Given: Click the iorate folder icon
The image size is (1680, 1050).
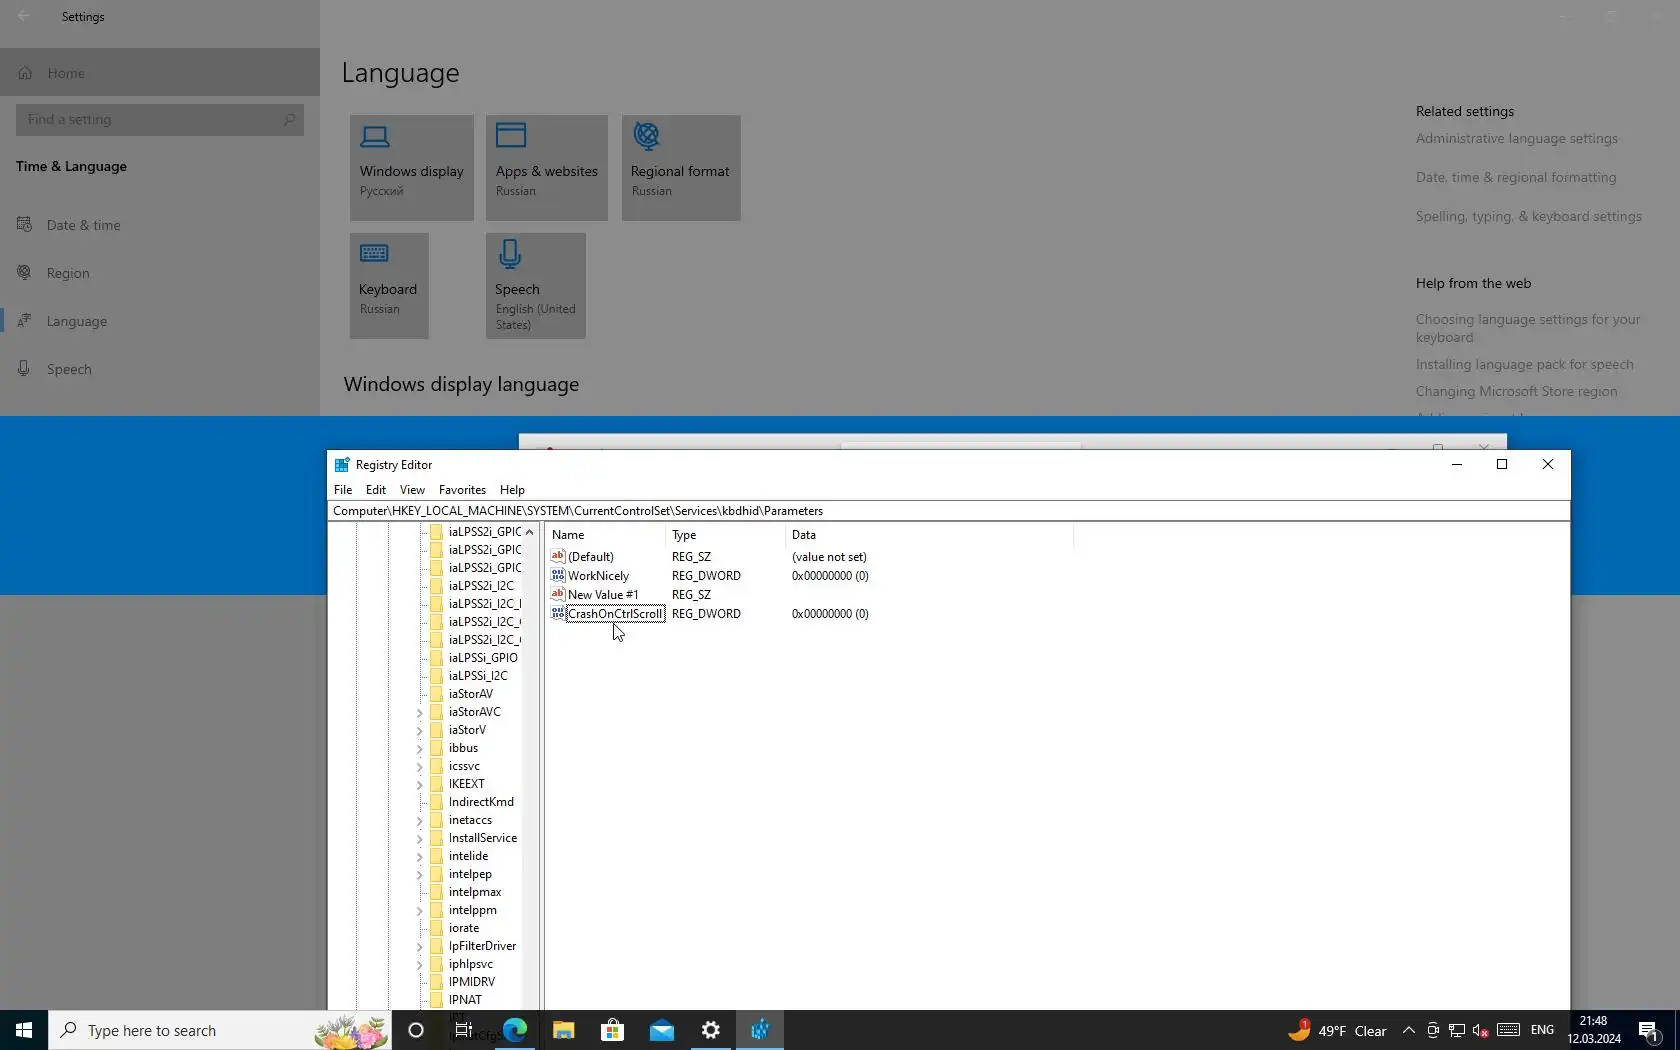Looking at the screenshot, I should (x=436, y=928).
